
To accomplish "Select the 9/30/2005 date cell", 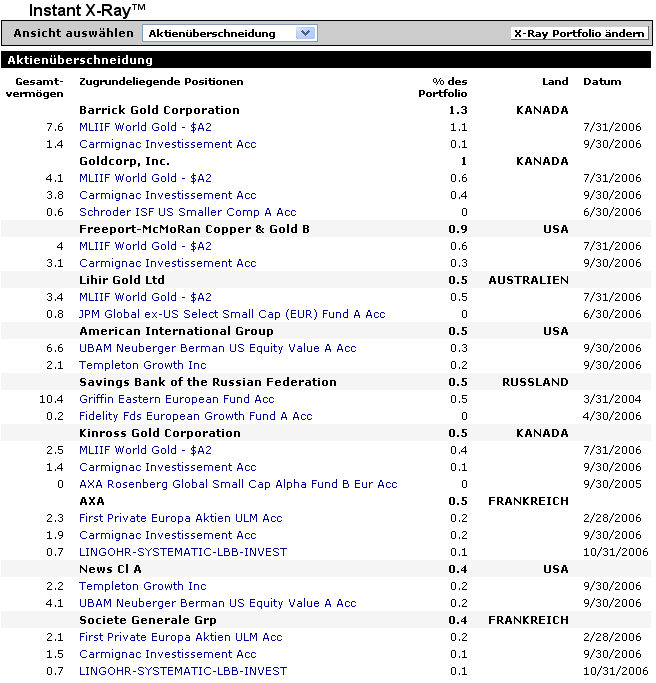I will click(x=612, y=484).
